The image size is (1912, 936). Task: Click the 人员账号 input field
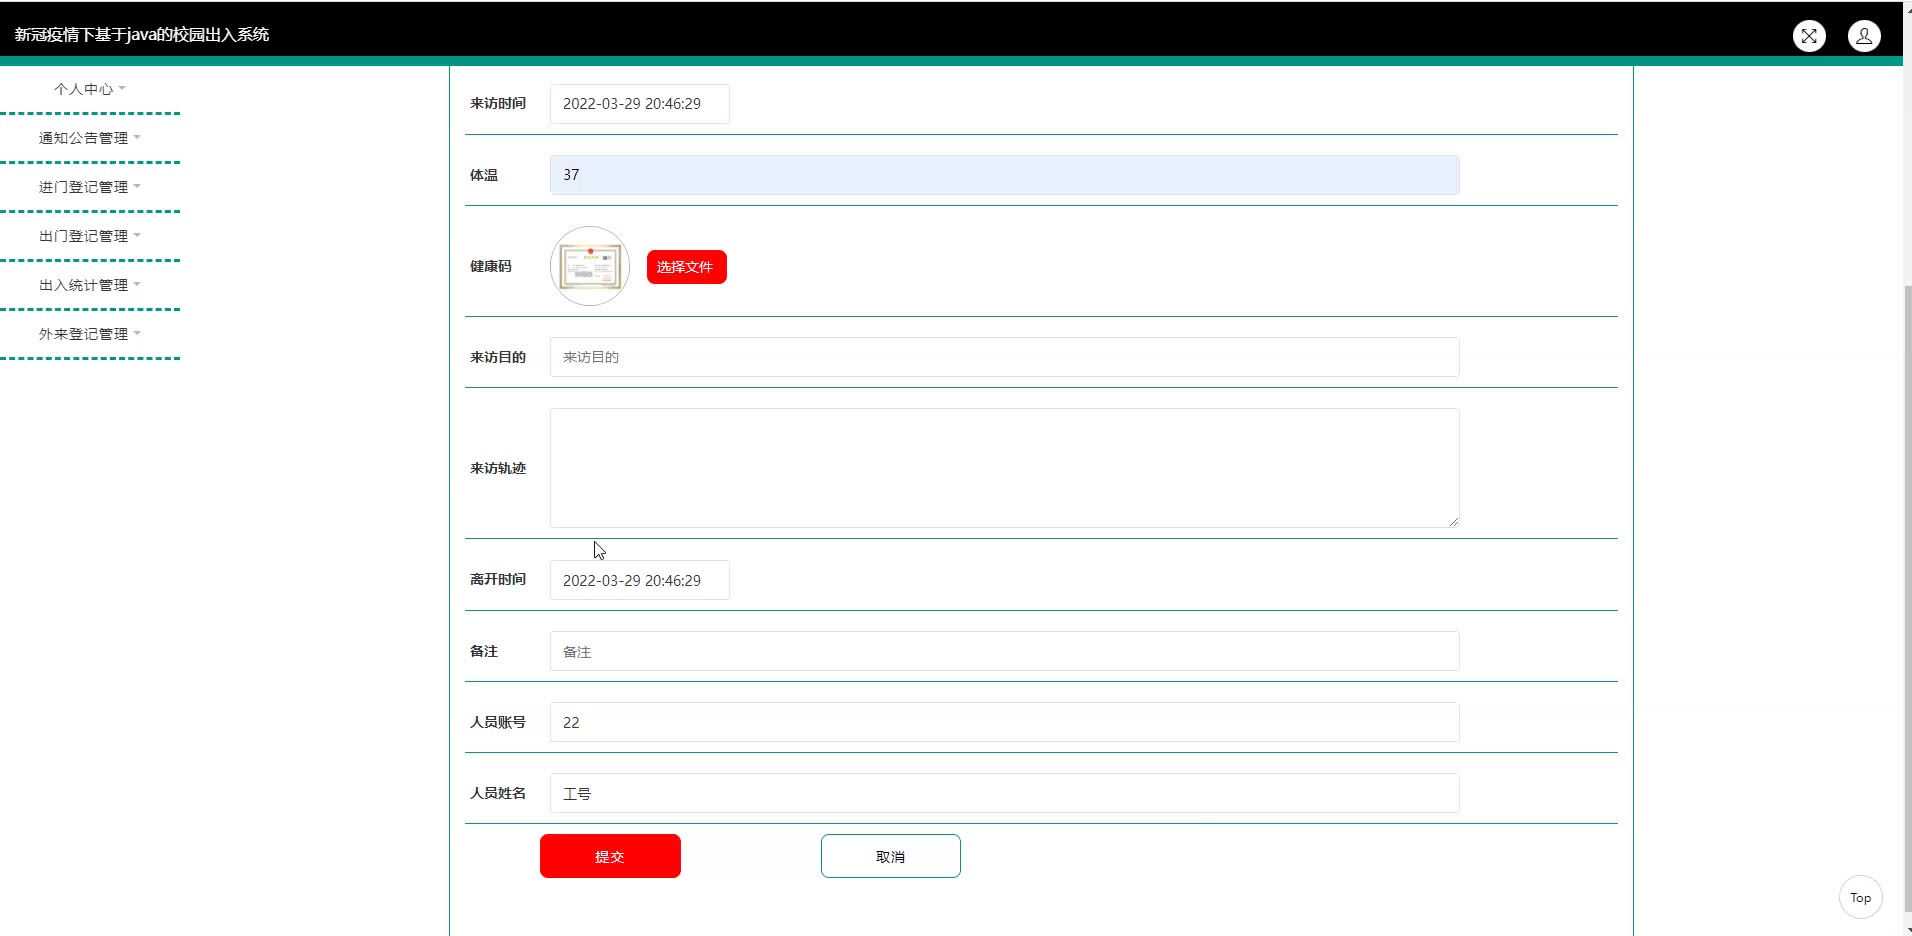point(1005,722)
